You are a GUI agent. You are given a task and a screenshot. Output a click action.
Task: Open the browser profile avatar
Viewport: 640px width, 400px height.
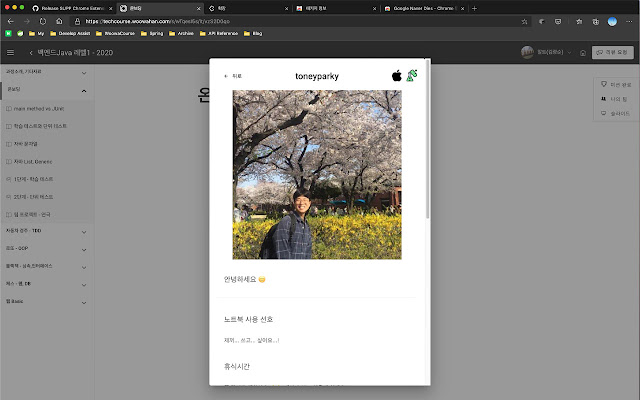coord(612,22)
